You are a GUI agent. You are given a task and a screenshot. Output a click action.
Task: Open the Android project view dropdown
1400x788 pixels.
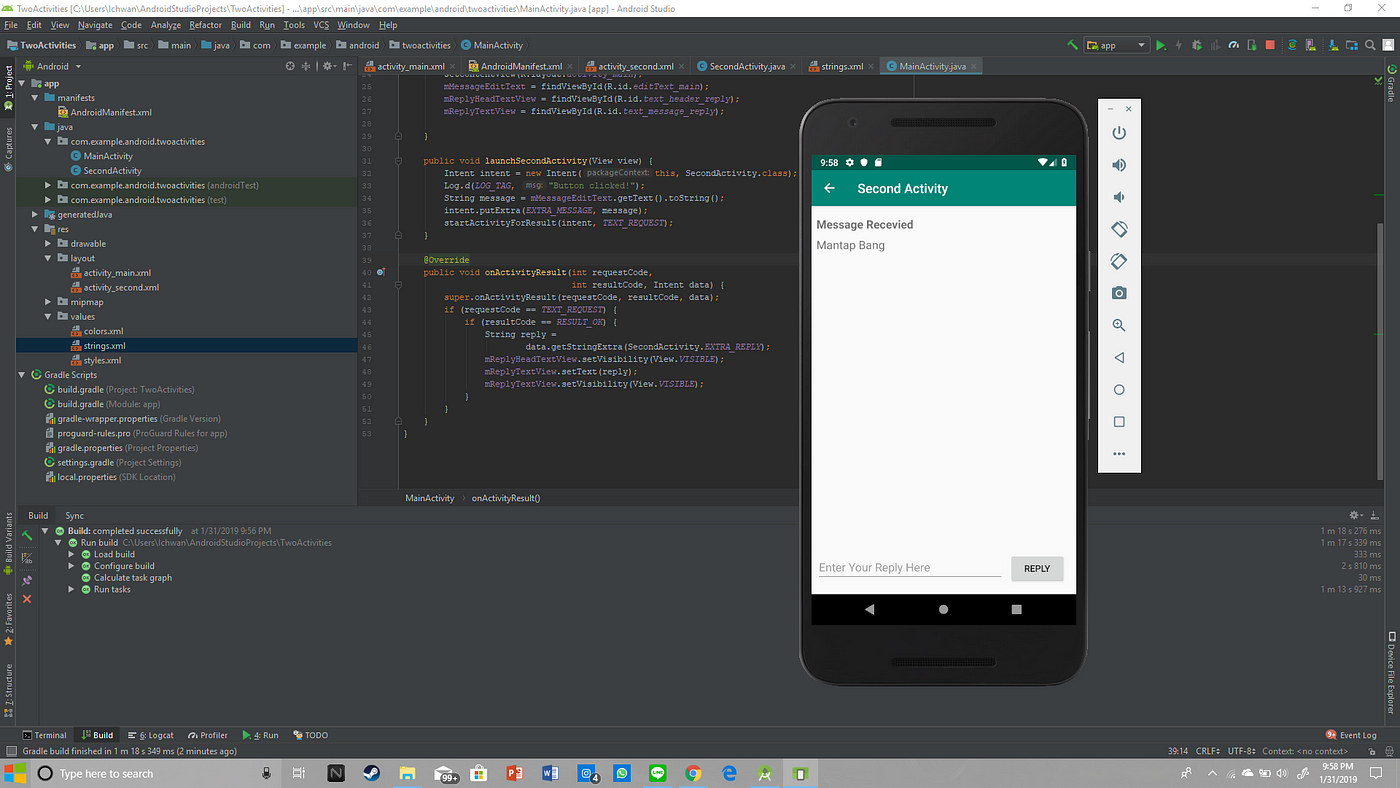[52, 66]
